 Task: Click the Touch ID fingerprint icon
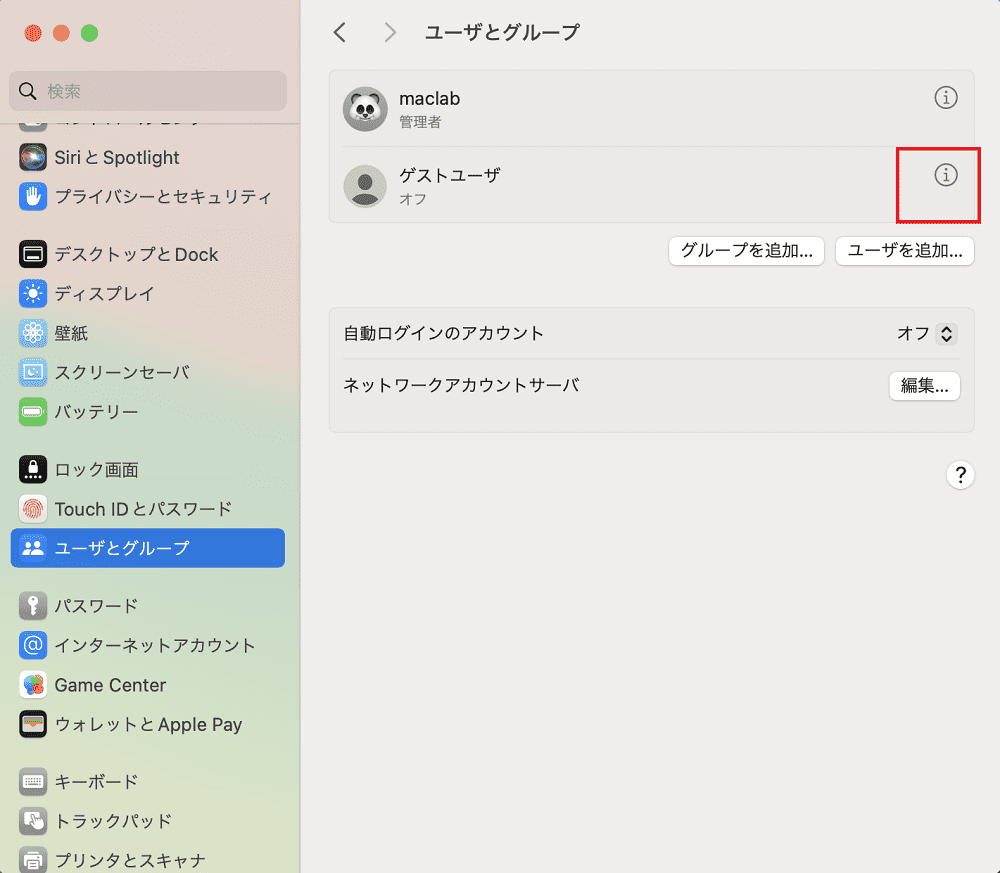33,509
